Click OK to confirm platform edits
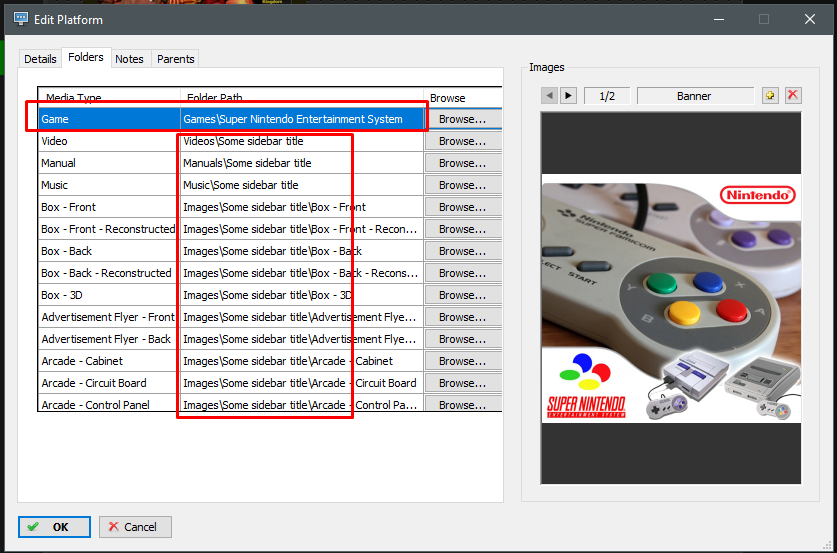The width and height of the screenshot is (837, 553). [x=54, y=527]
